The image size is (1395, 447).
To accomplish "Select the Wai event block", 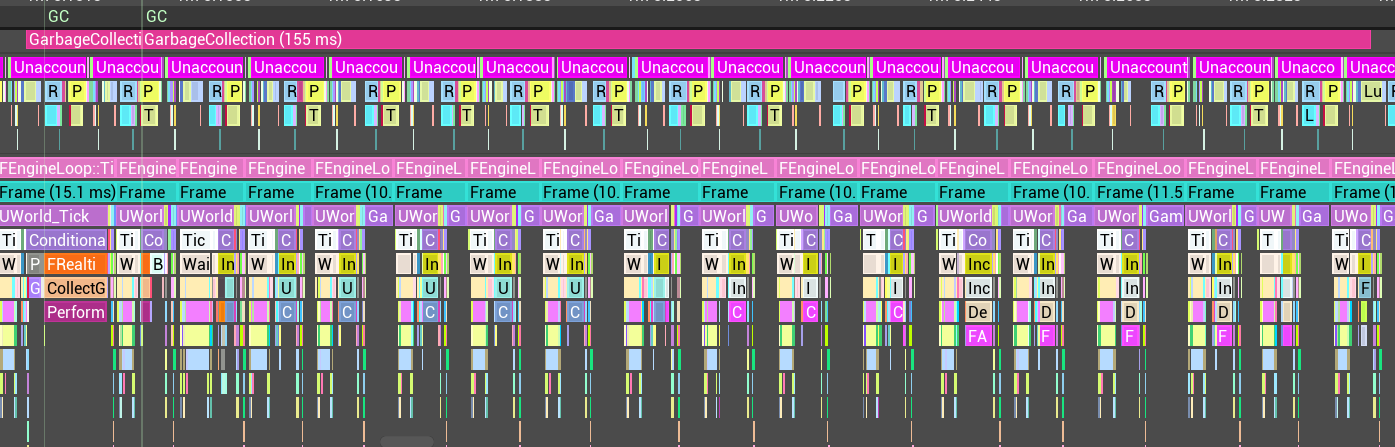I will 195,264.
